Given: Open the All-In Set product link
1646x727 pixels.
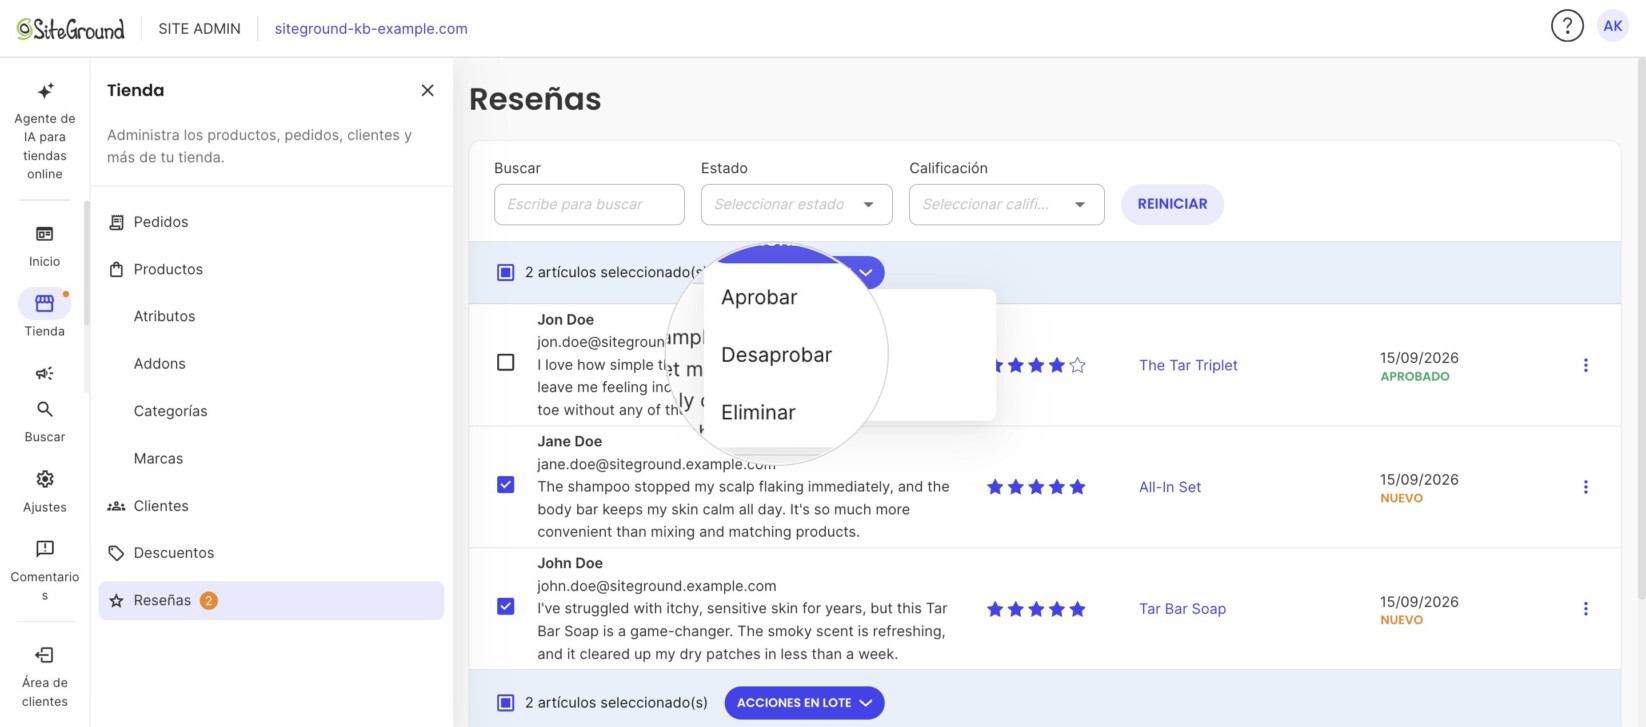Looking at the screenshot, I should tap(1170, 487).
